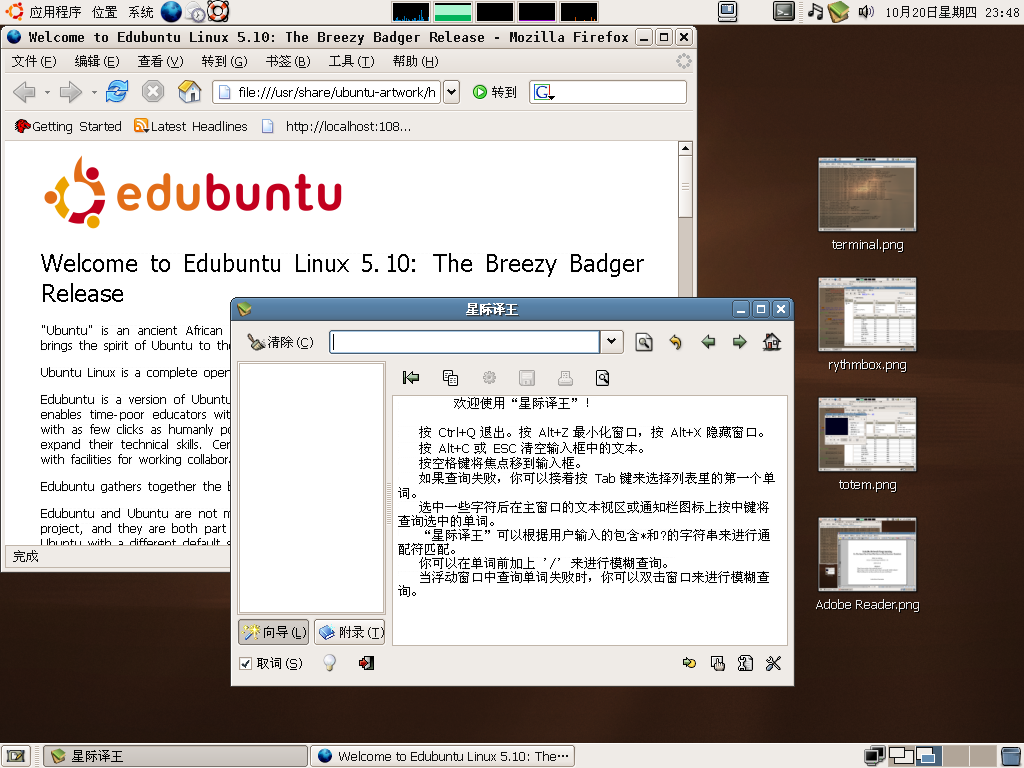
Task: Click the hide-list arrow icon in StarDict
Action: coord(411,377)
